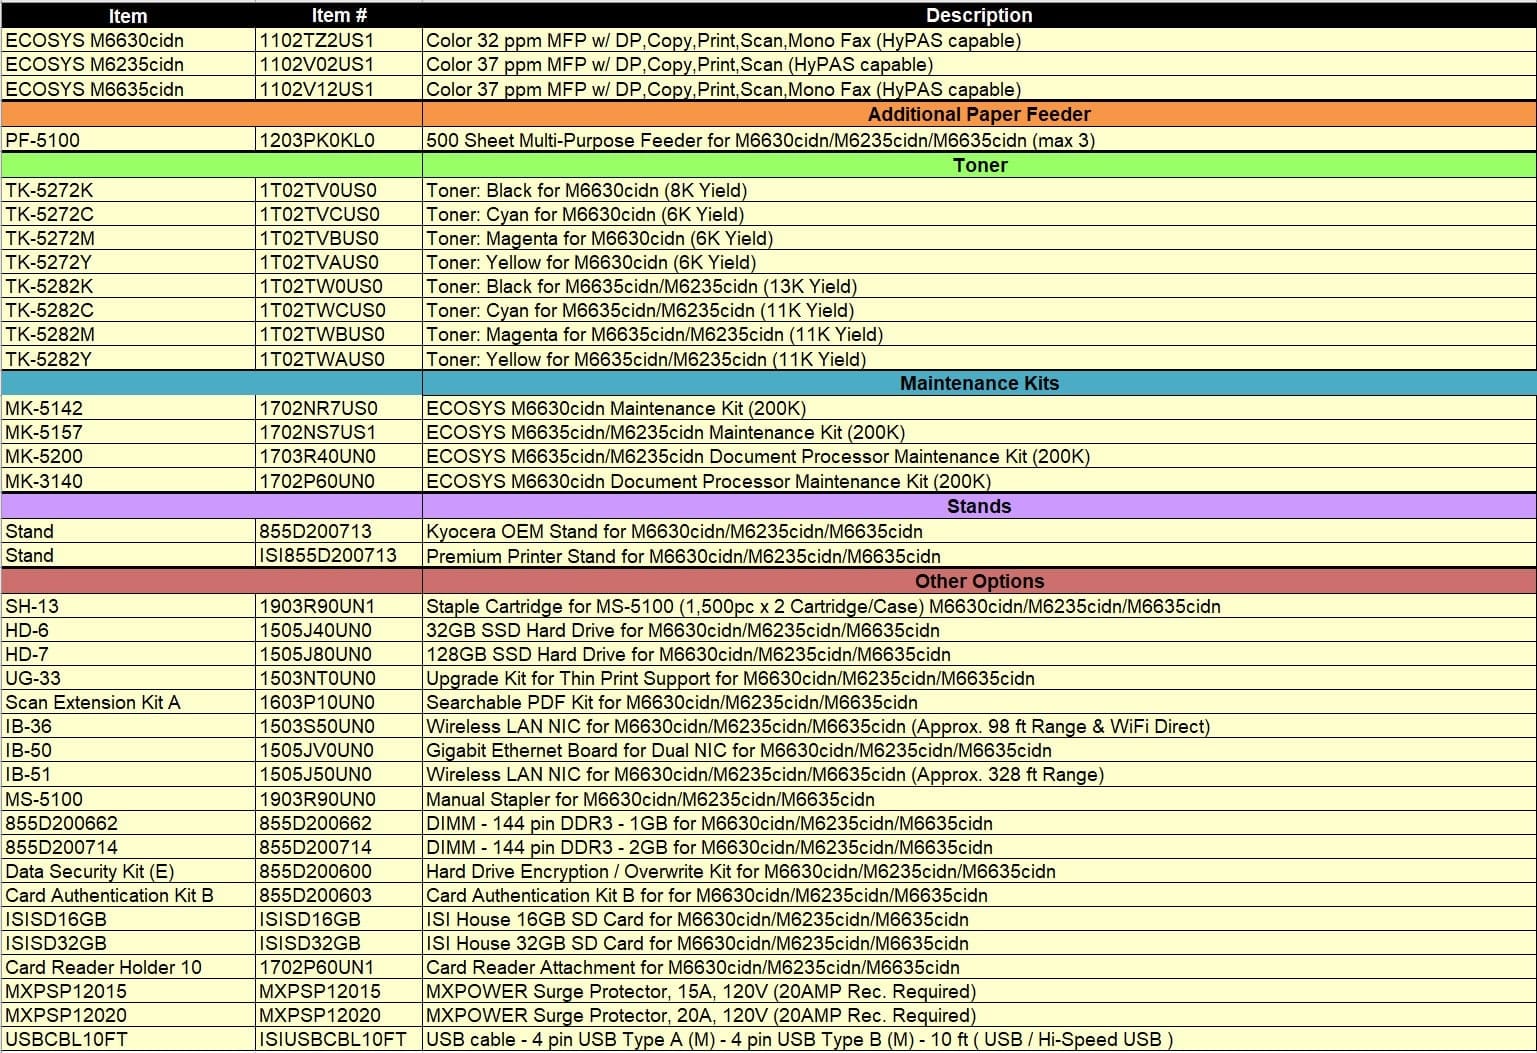Select item number cell 1102V02US1
The height and width of the screenshot is (1053, 1537).
[x=316, y=65]
